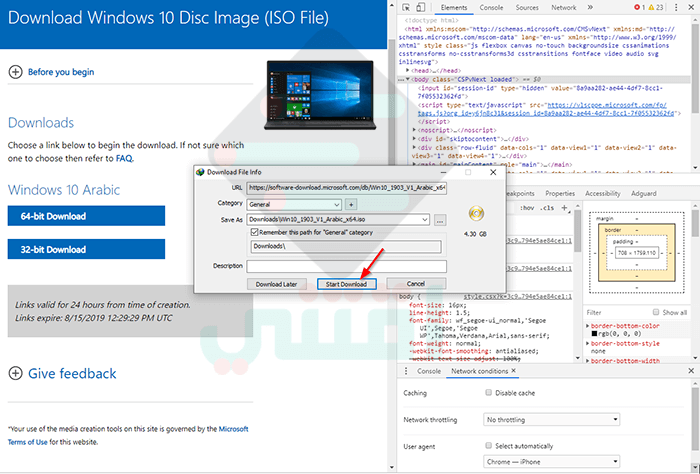Viewport: 700px width, 474px height.
Task: Expand the noscript element node
Action: (x=414, y=130)
